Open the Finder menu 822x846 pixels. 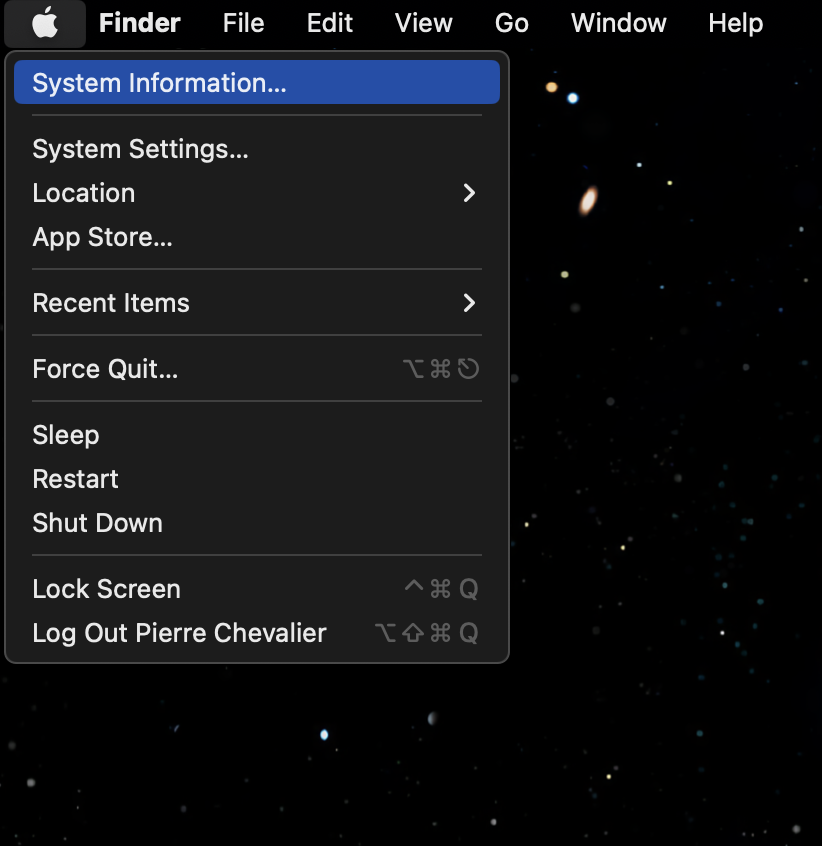coord(140,23)
